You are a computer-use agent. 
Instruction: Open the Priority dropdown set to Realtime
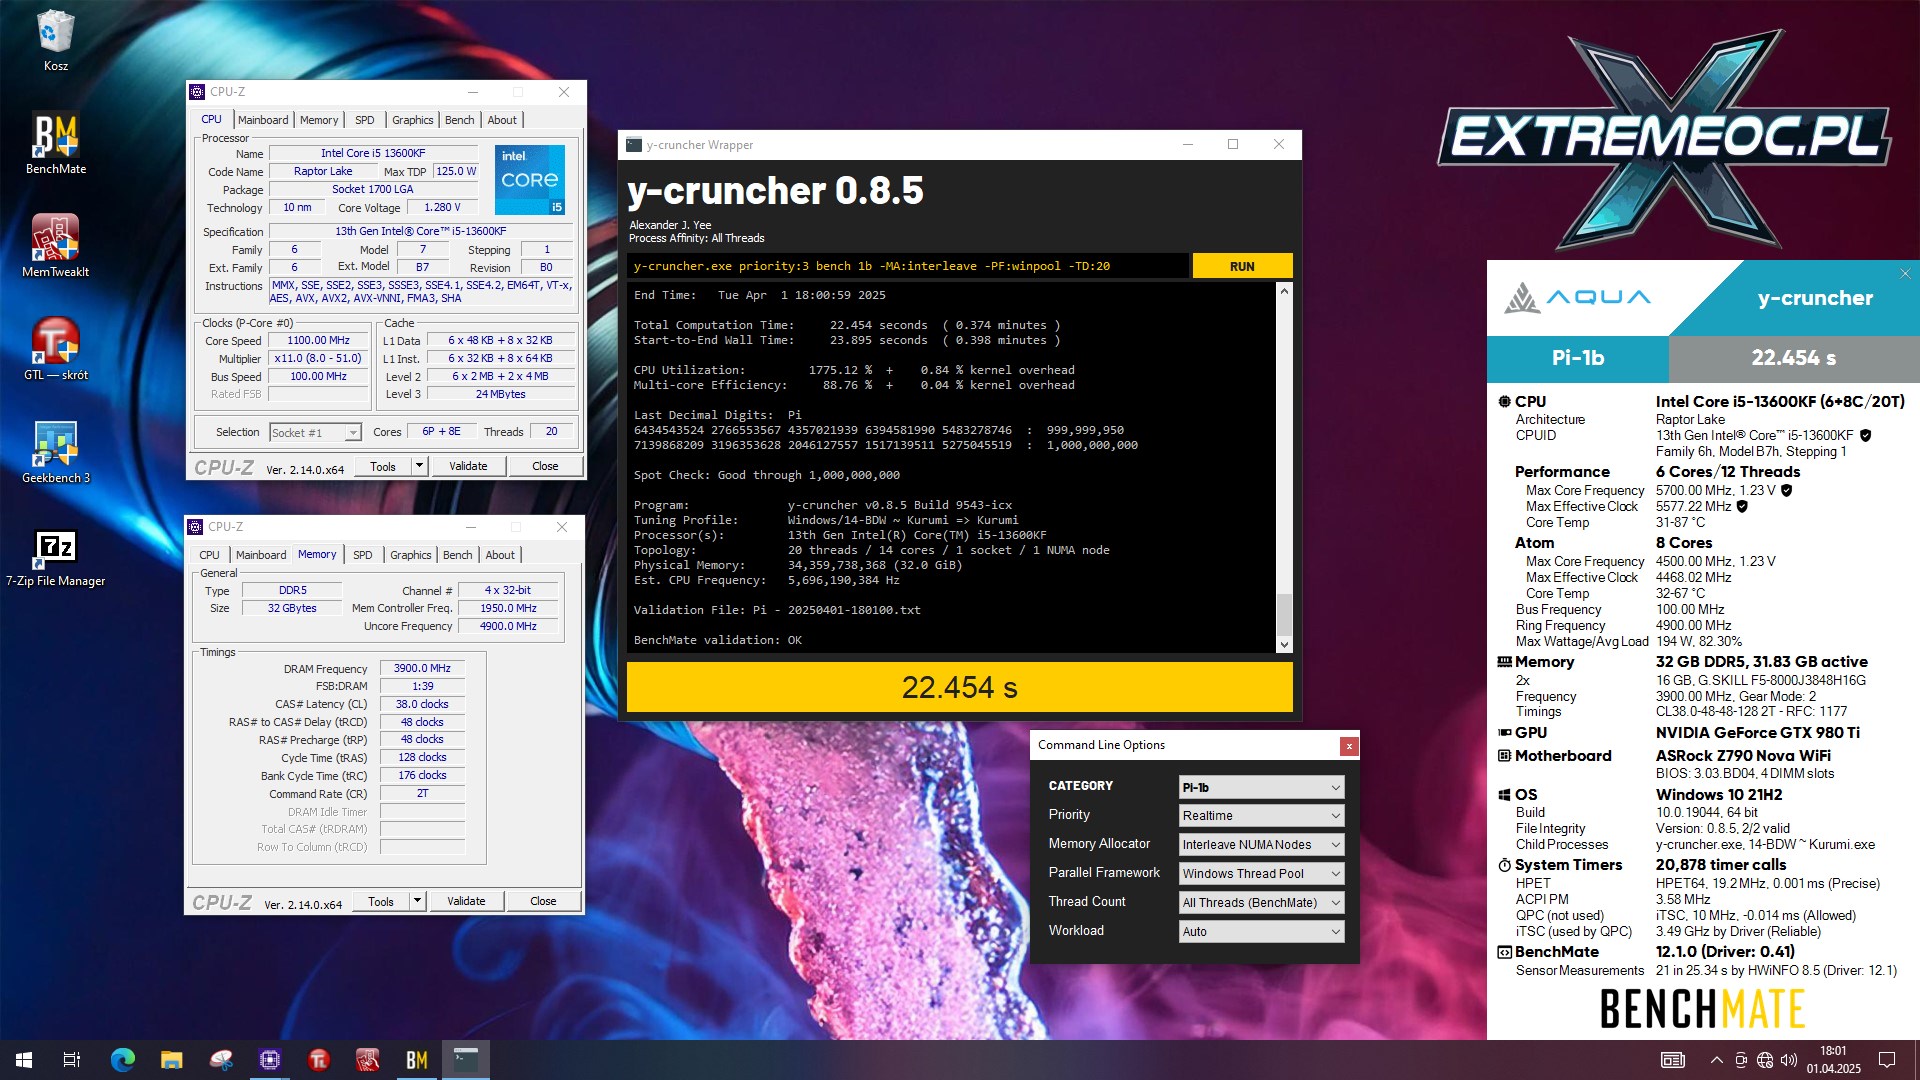click(1261, 816)
